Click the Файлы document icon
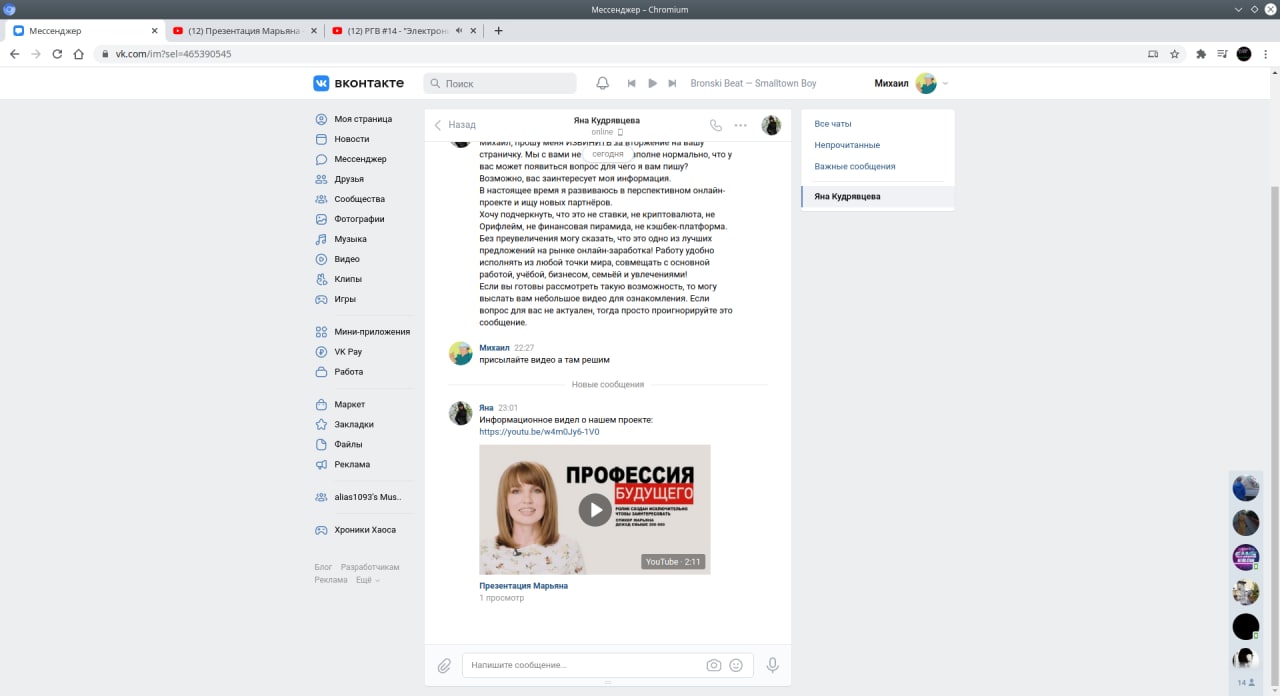 (321, 444)
